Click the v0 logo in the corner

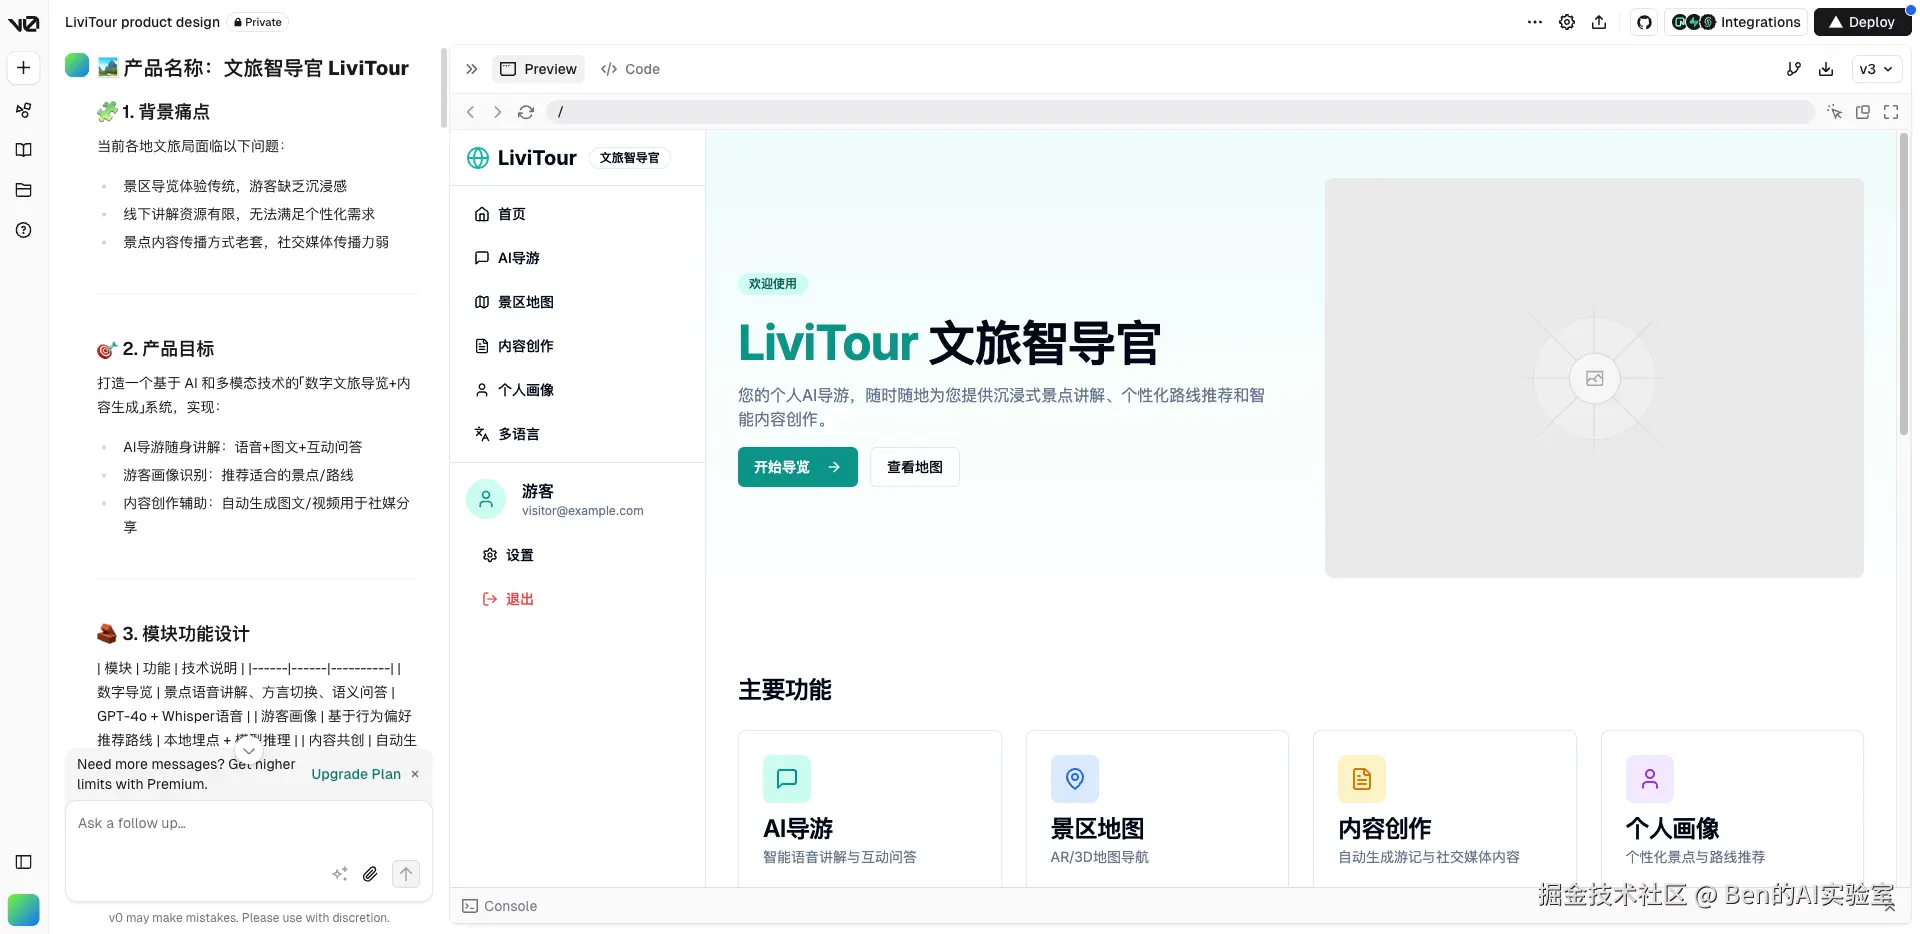(x=23, y=23)
